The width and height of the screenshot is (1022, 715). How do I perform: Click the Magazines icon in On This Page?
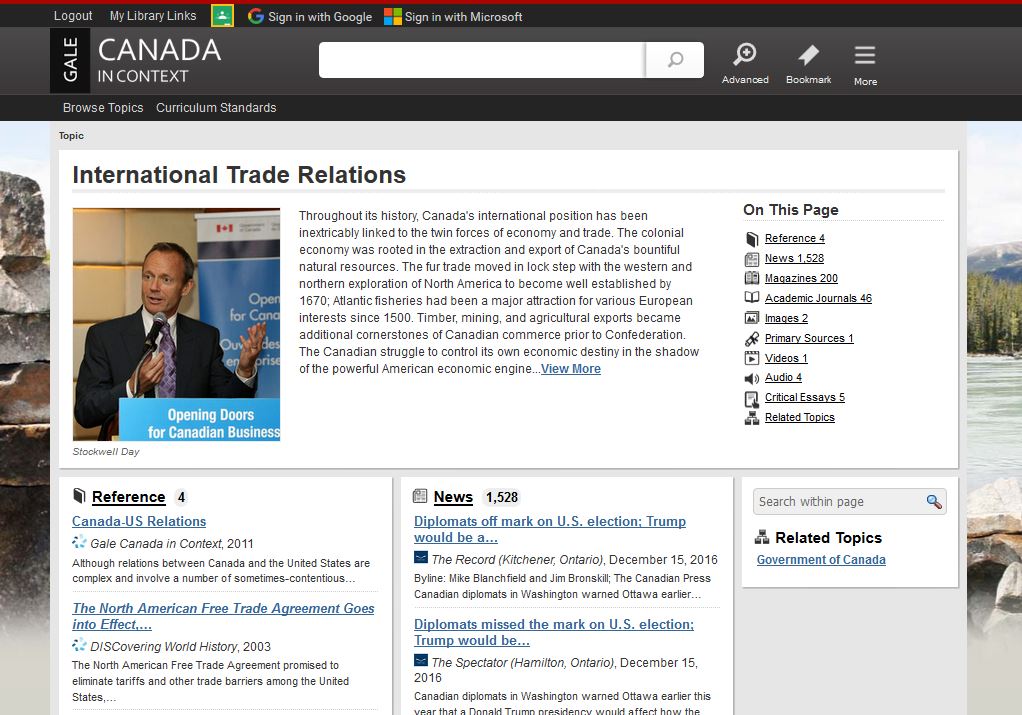click(752, 278)
